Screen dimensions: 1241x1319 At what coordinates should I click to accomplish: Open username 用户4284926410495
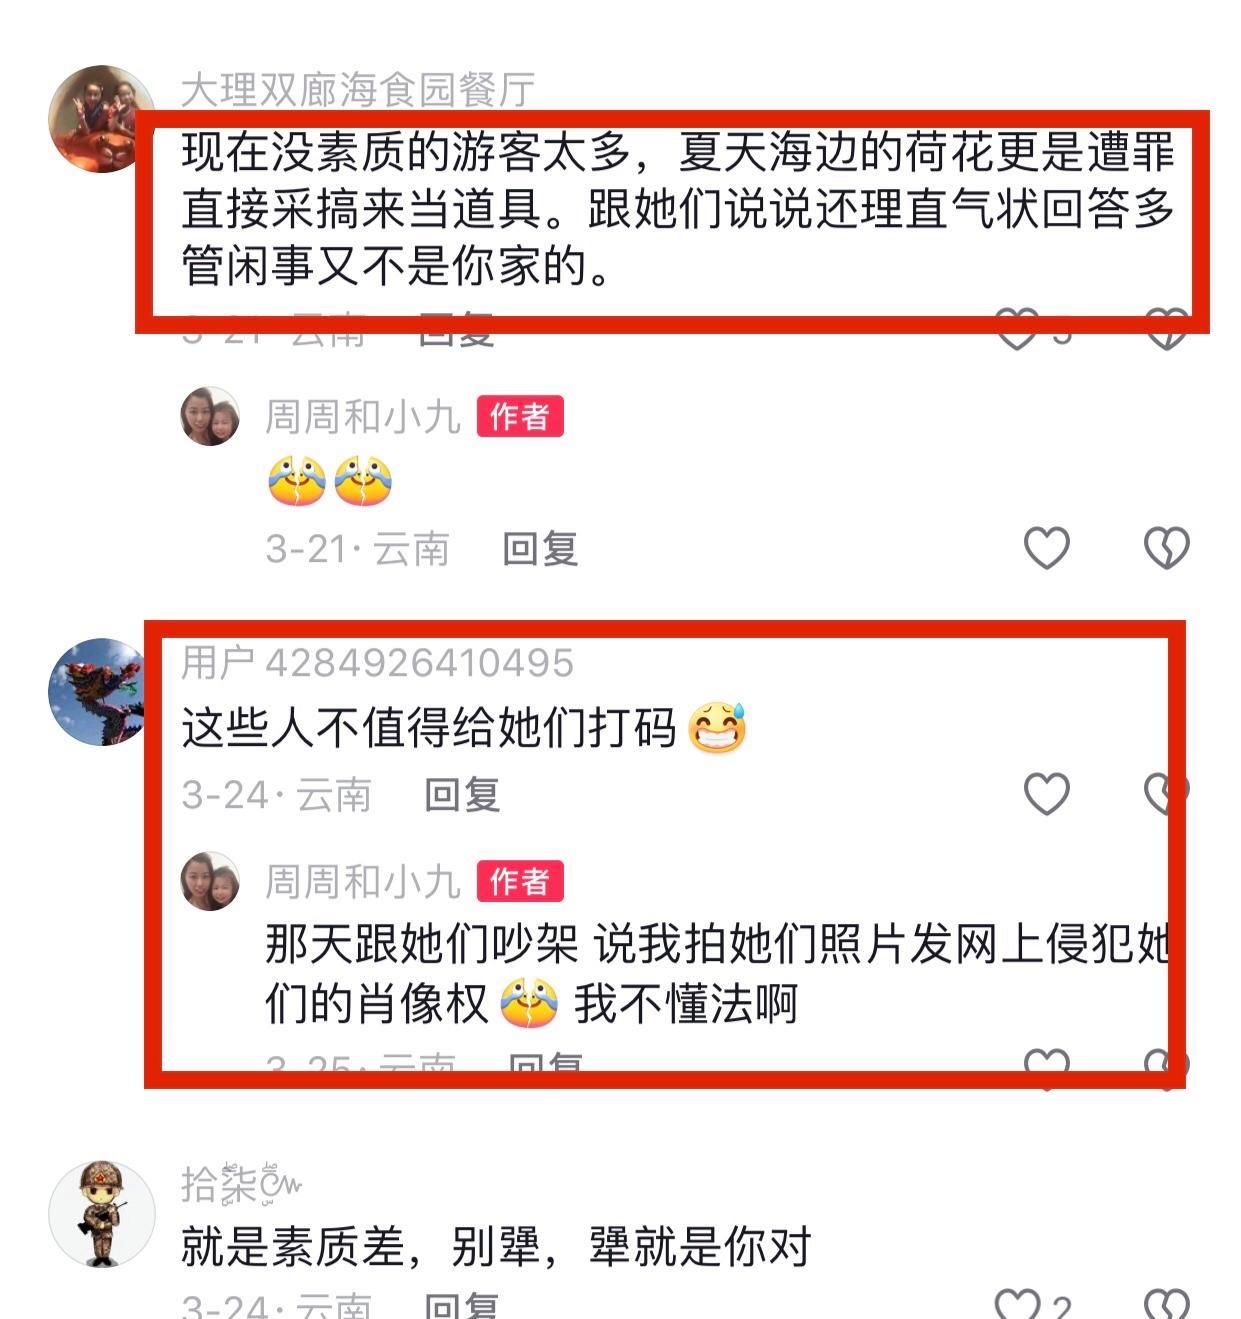(x=378, y=662)
